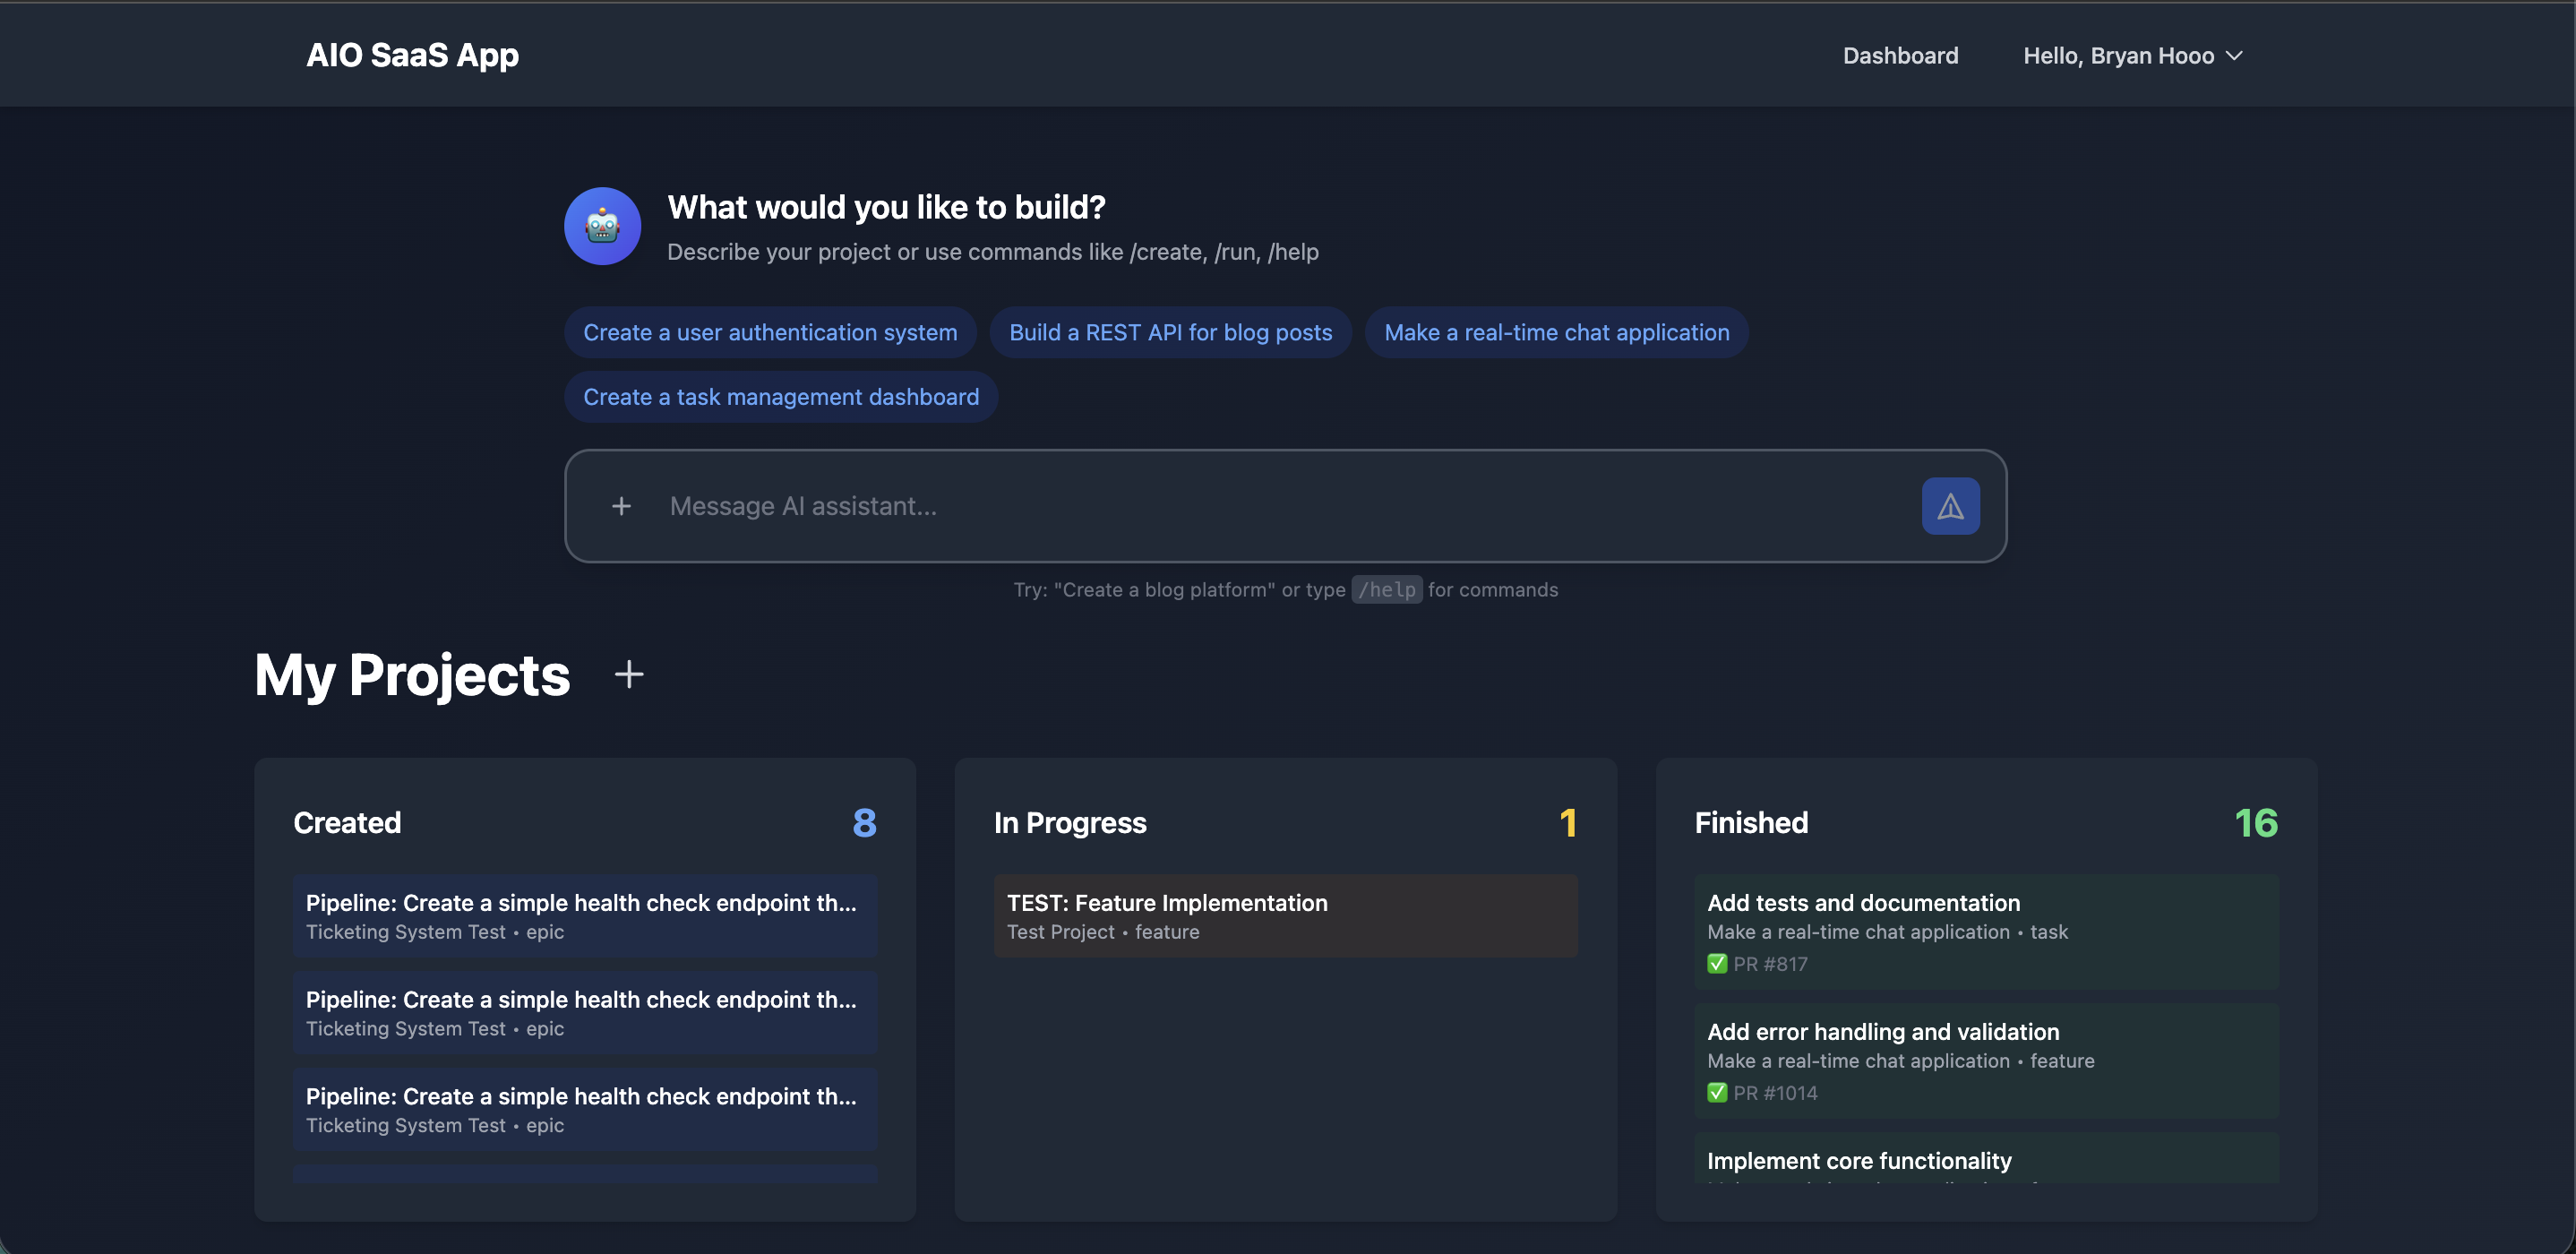This screenshot has height=1254, width=2576.
Task: Click the PR #1014 link
Action: [x=1775, y=1093]
